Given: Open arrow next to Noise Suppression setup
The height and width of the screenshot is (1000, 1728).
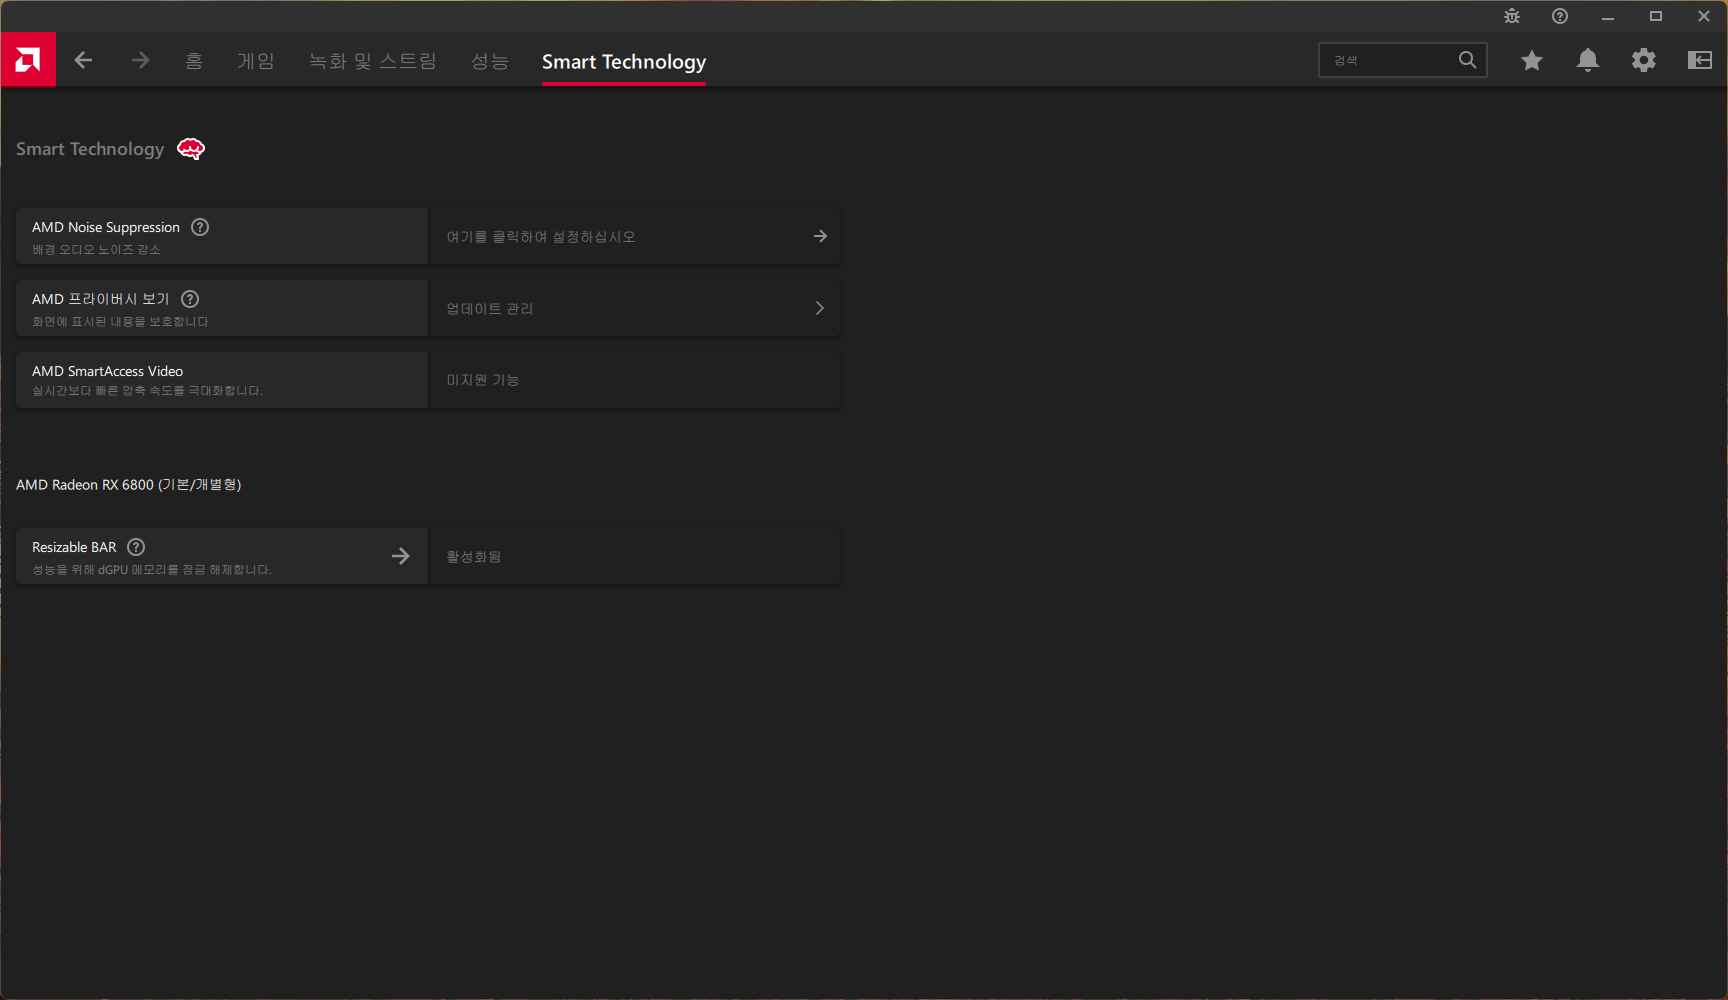Looking at the screenshot, I should click(x=820, y=236).
